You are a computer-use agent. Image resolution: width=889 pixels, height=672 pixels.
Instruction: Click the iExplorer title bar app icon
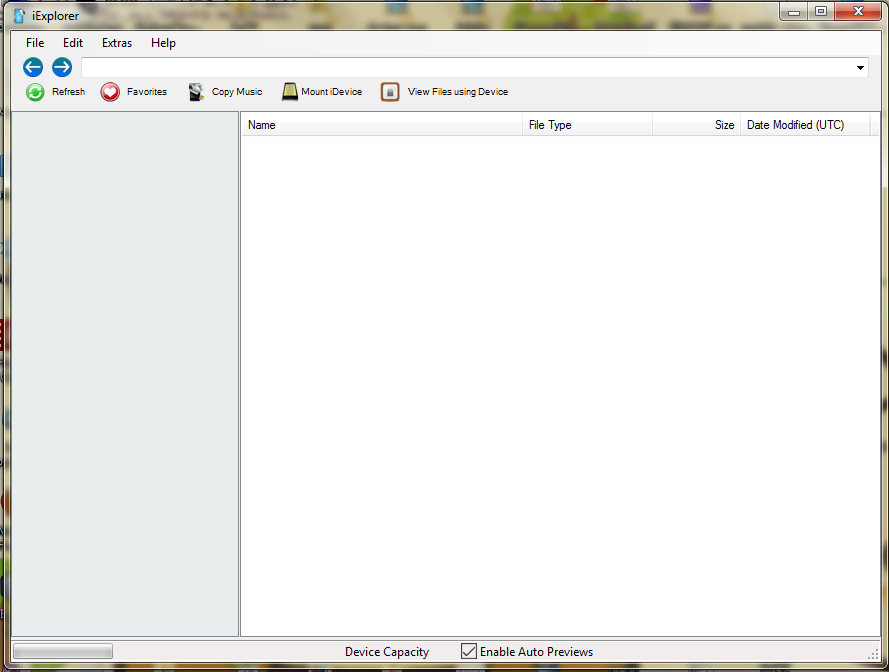(x=19, y=16)
